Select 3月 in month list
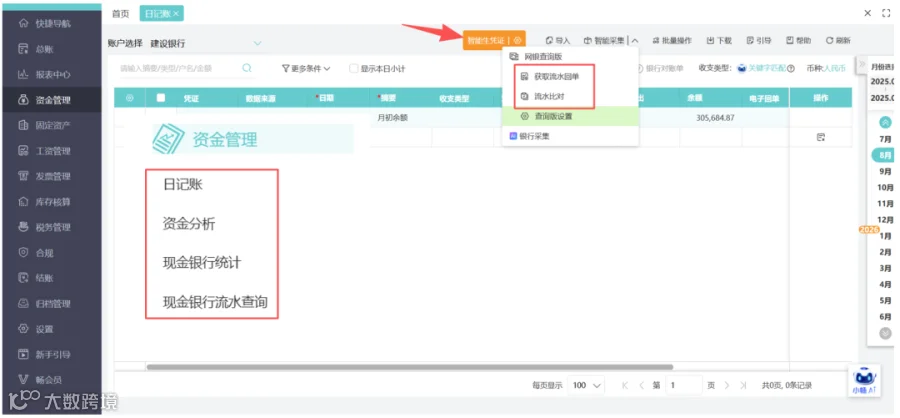 click(x=886, y=268)
